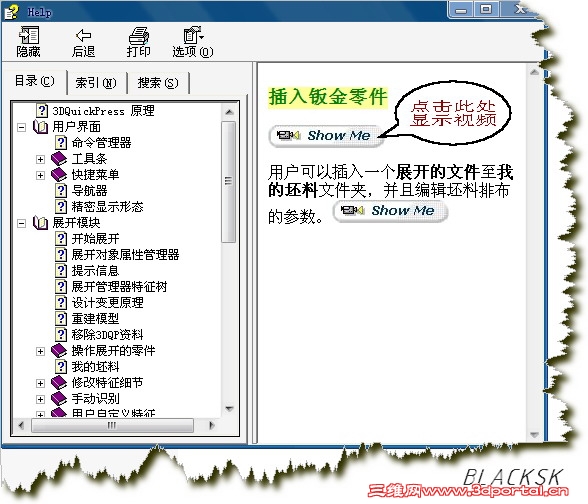588x504 pixels.
Task: Go back with the 后退 arrow icon
Action: click(83, 36)
